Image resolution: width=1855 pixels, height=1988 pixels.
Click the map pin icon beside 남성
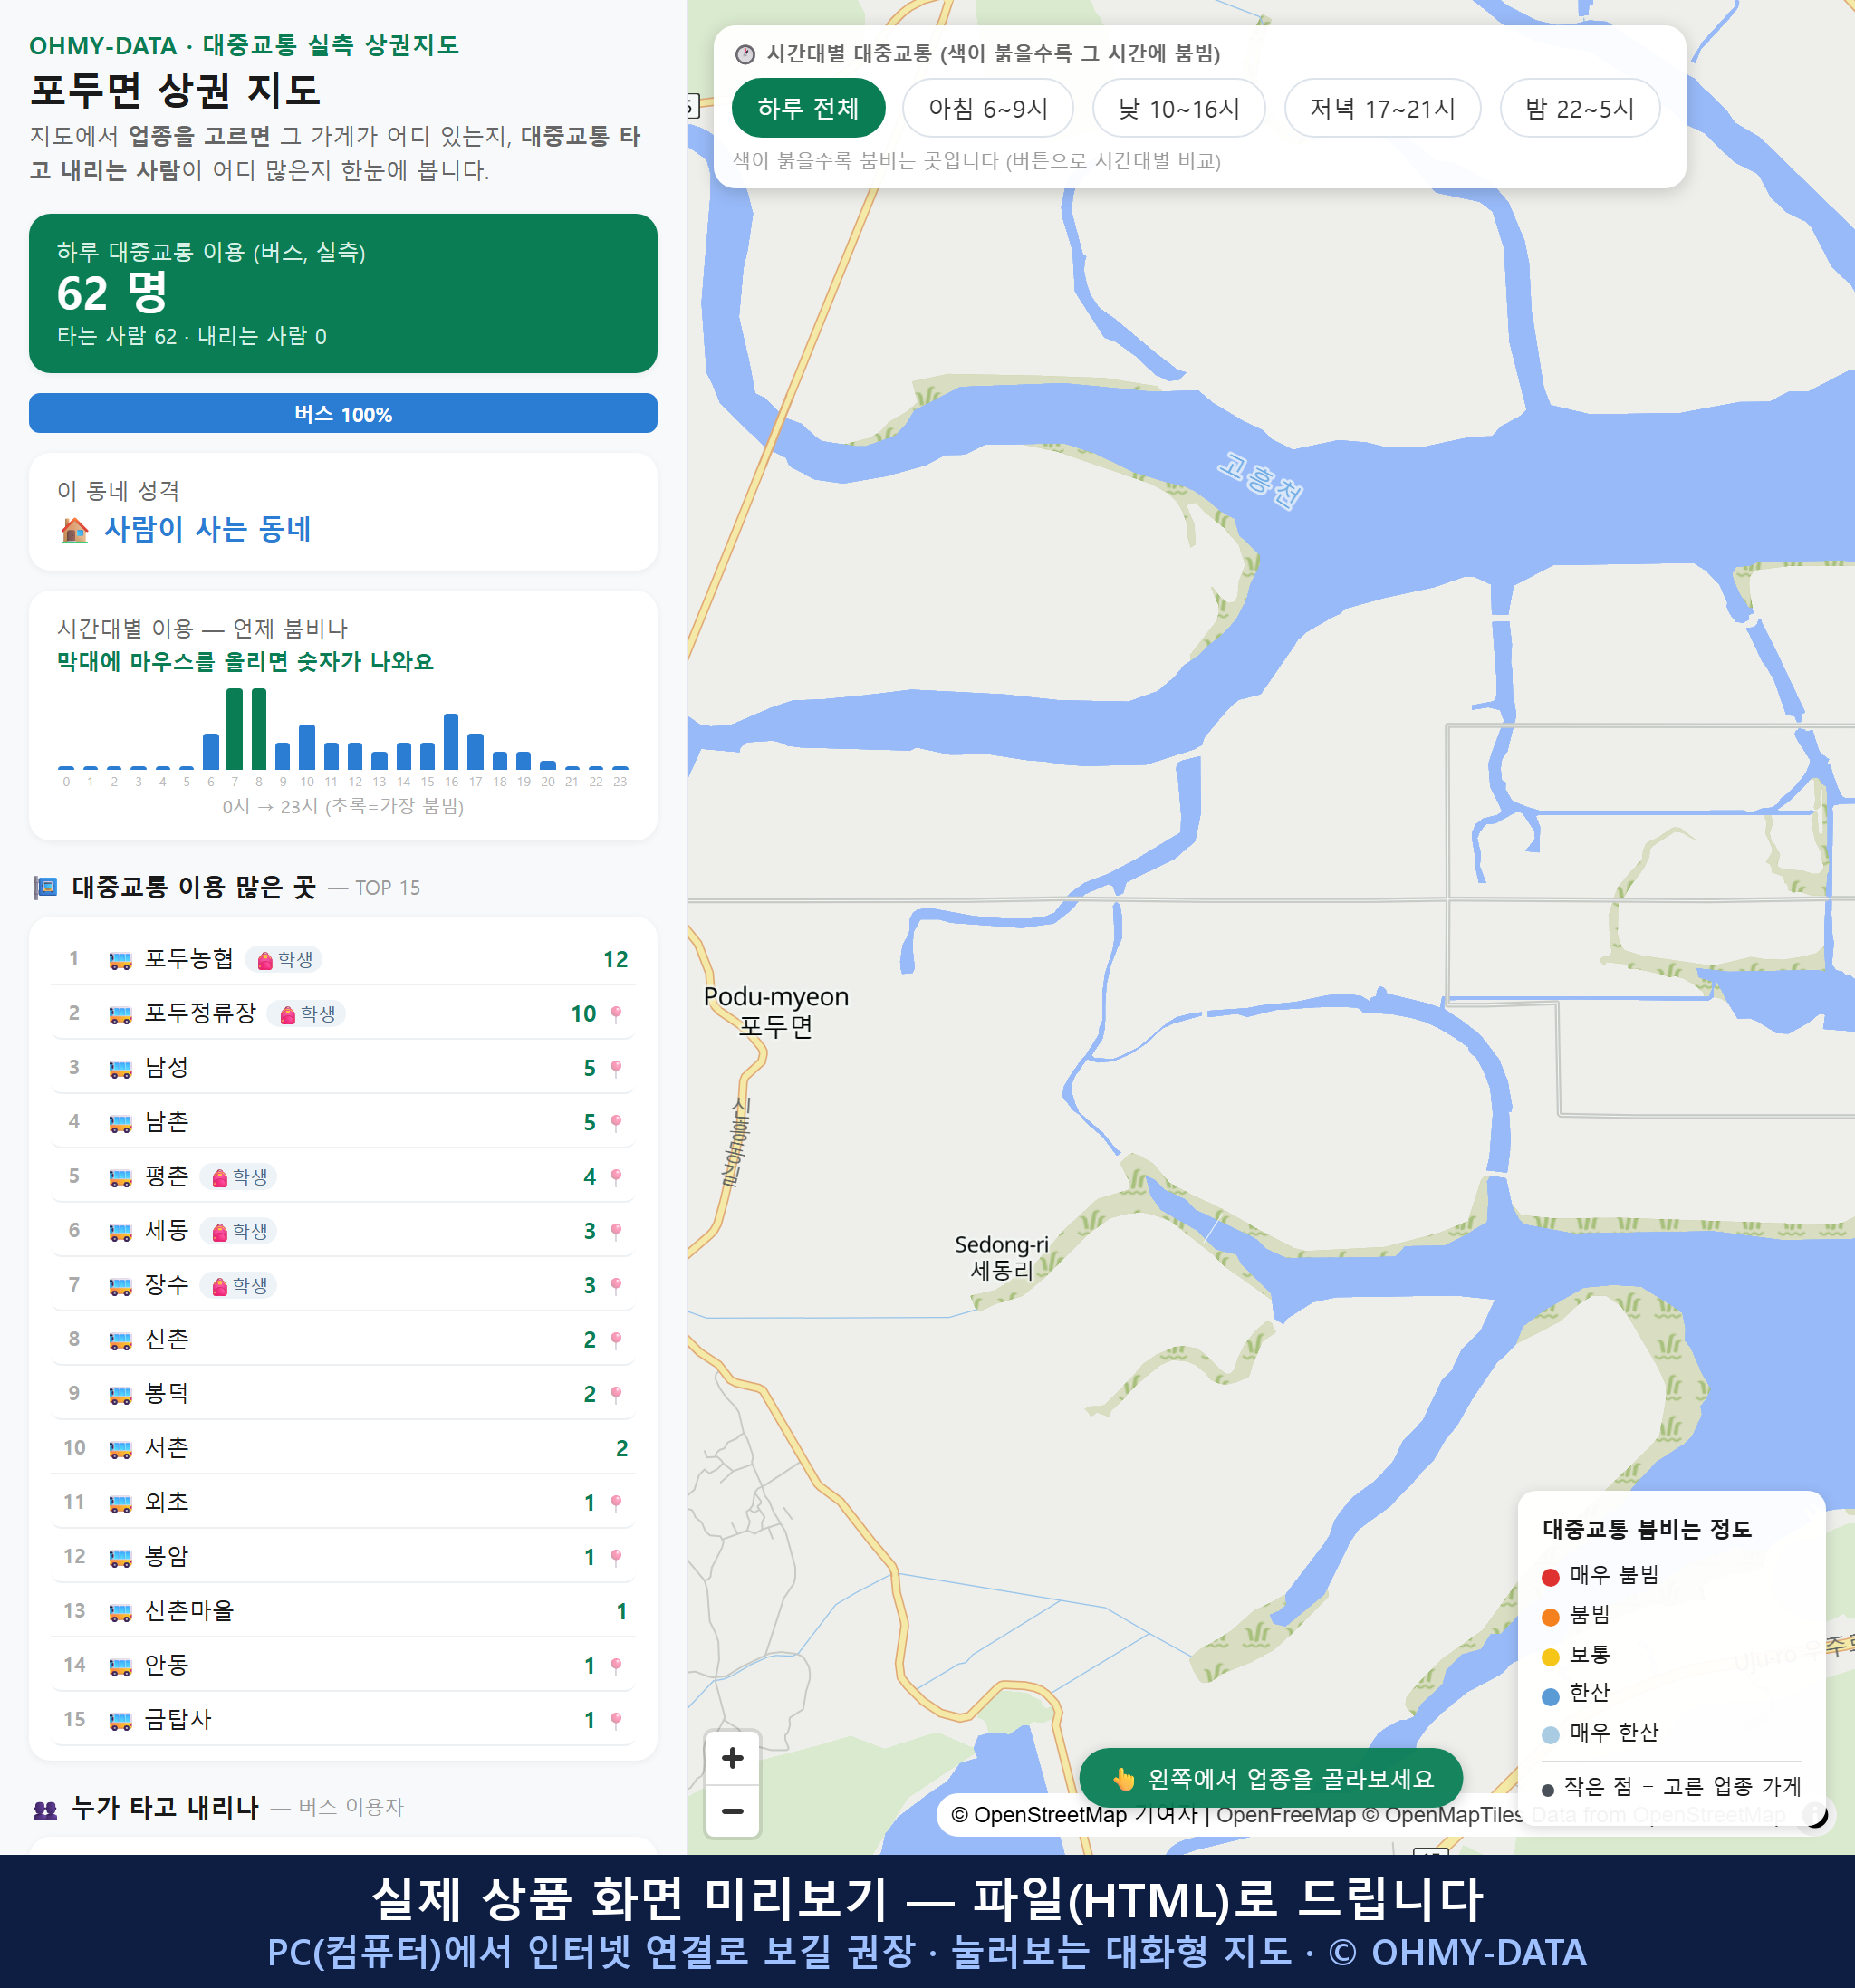(616, 1068)
